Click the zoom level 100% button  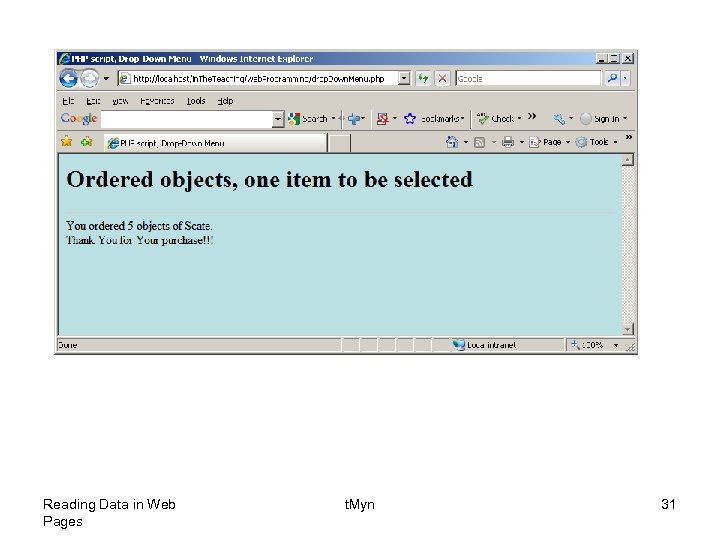[587, 345]
